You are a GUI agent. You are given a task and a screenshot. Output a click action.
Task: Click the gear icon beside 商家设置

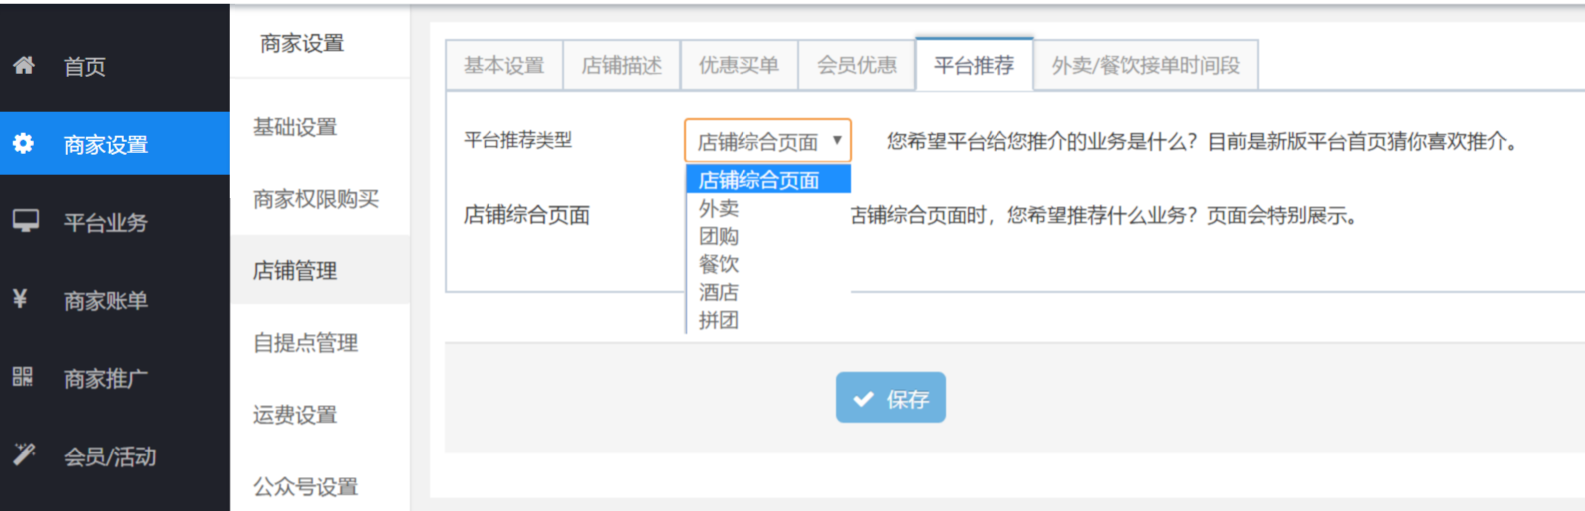(24, 144)
